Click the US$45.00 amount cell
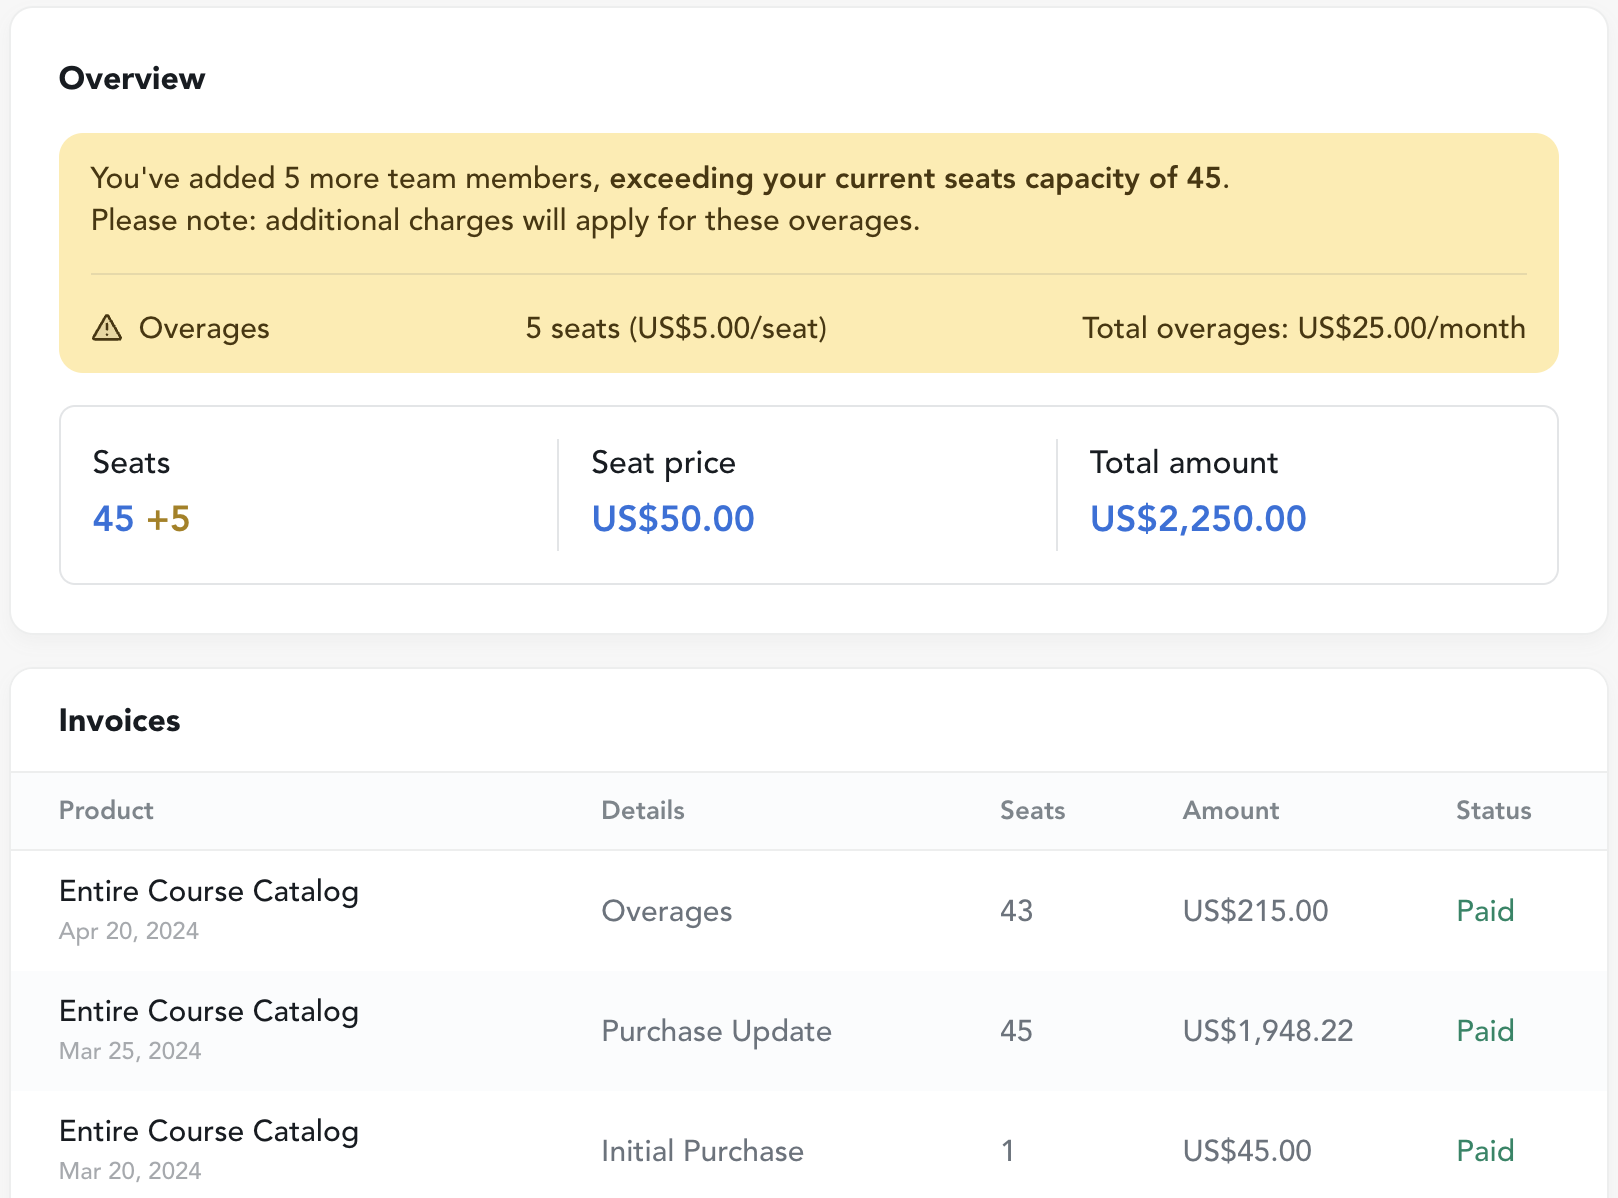The image size is (1618, 1198). [x=1247, y=1151]
